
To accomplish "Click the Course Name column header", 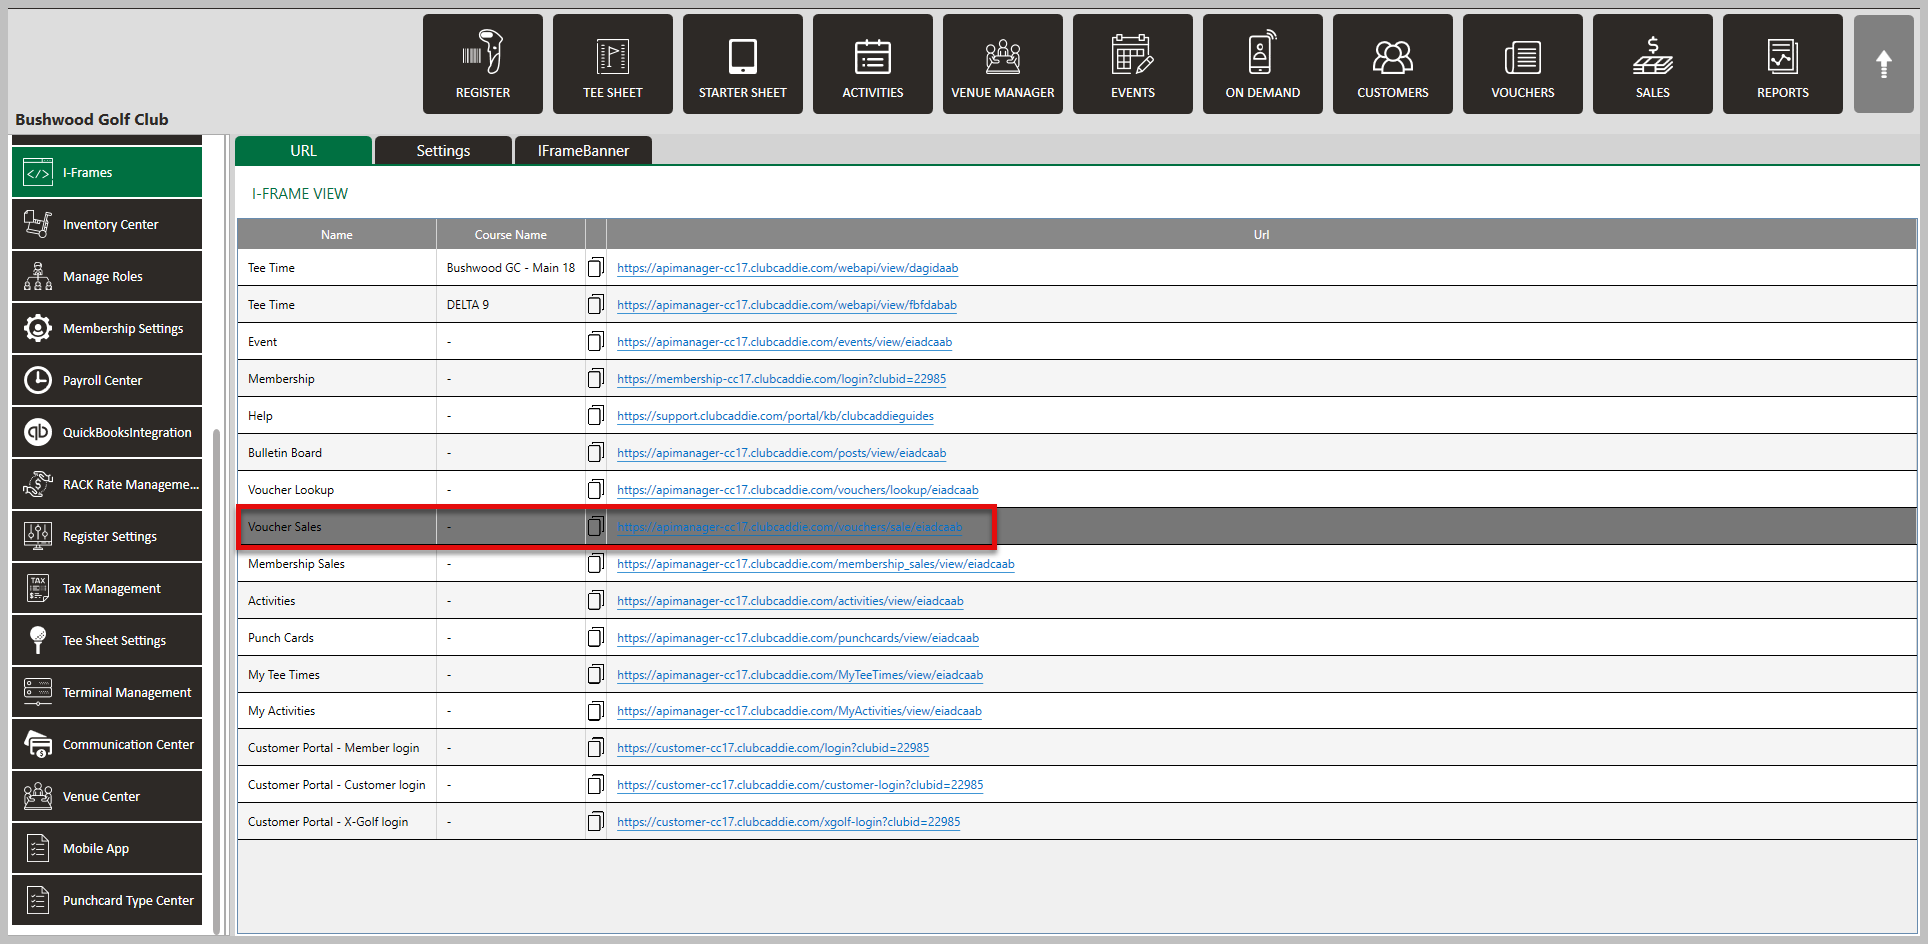I will point(511,235).
